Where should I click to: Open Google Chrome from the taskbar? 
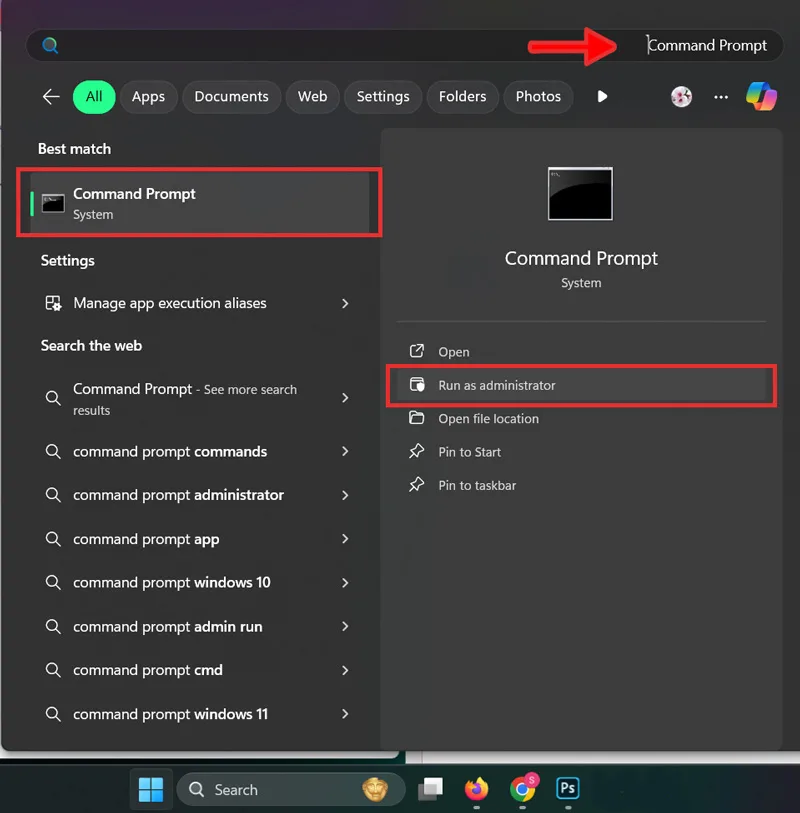[x=523, y=788]
